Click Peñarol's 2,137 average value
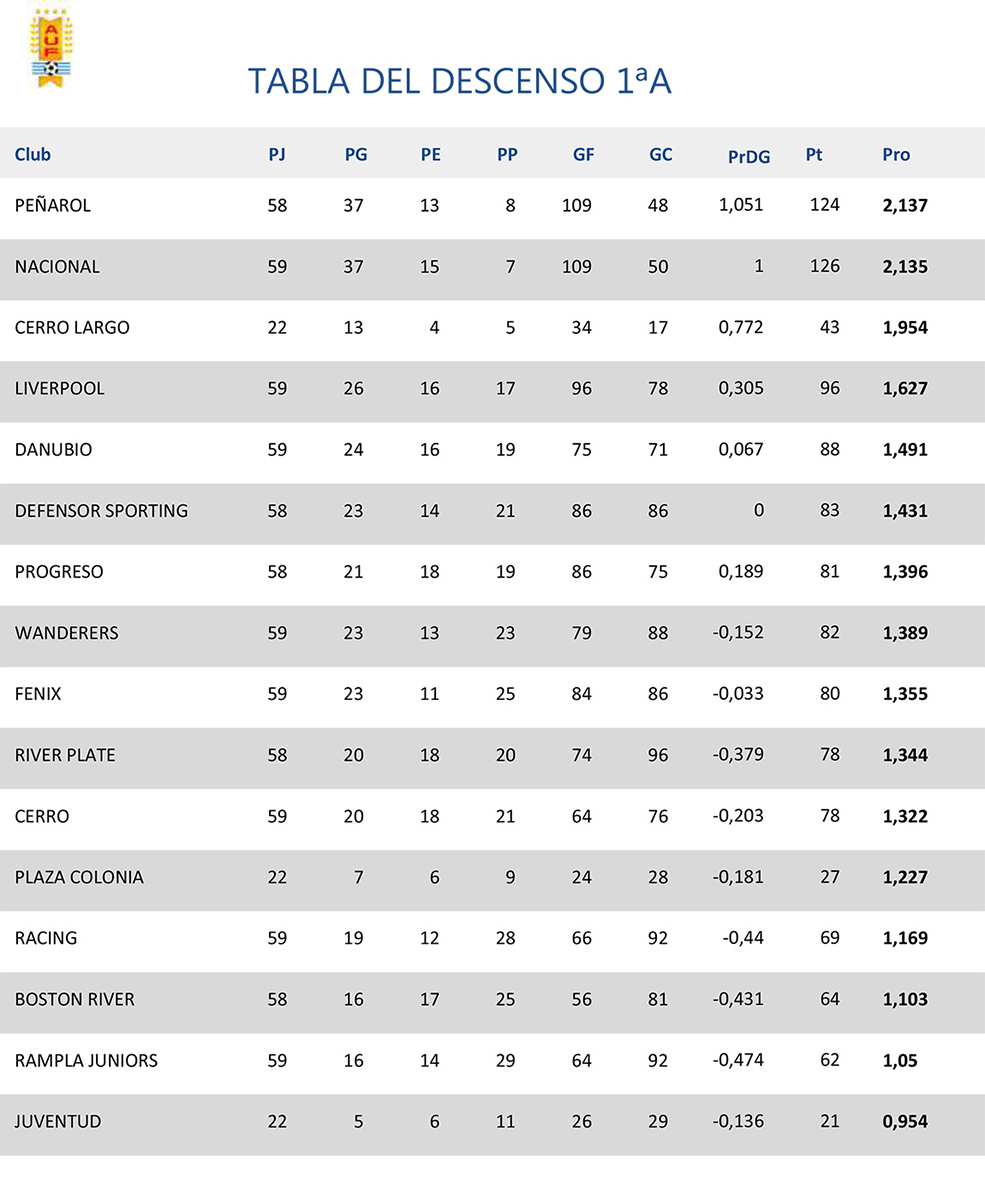The image size is (985, 1200). pyautogui.click(x=905, y=206)
